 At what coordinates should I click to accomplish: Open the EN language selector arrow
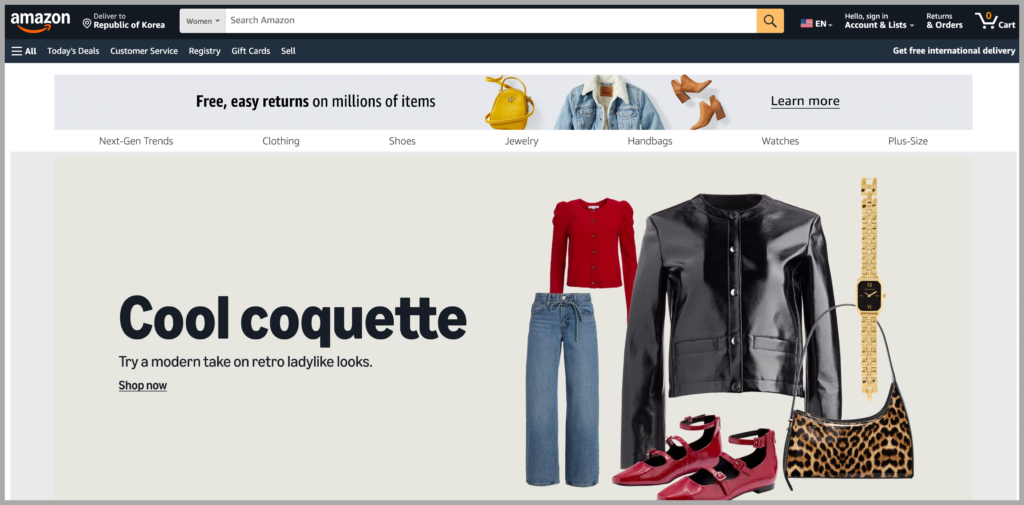[x=830, y=25]
